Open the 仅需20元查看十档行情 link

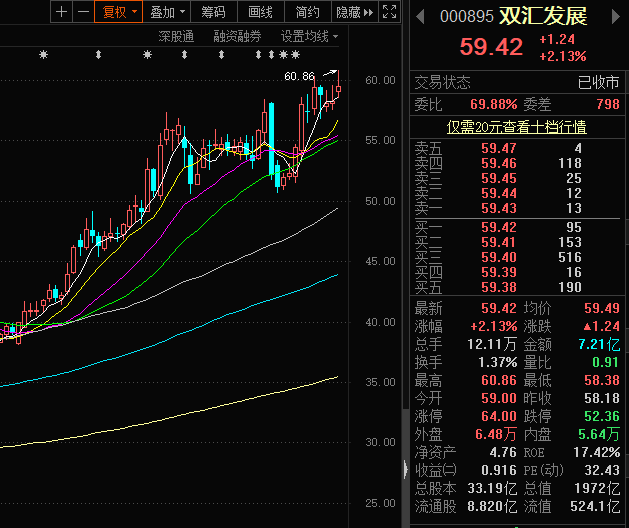click(516, 127)
